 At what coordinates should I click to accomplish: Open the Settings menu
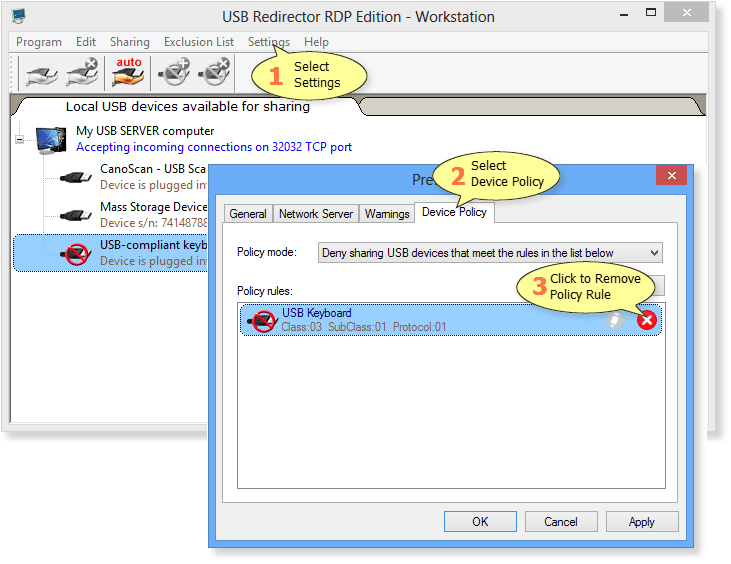click(x=269, y=42)
